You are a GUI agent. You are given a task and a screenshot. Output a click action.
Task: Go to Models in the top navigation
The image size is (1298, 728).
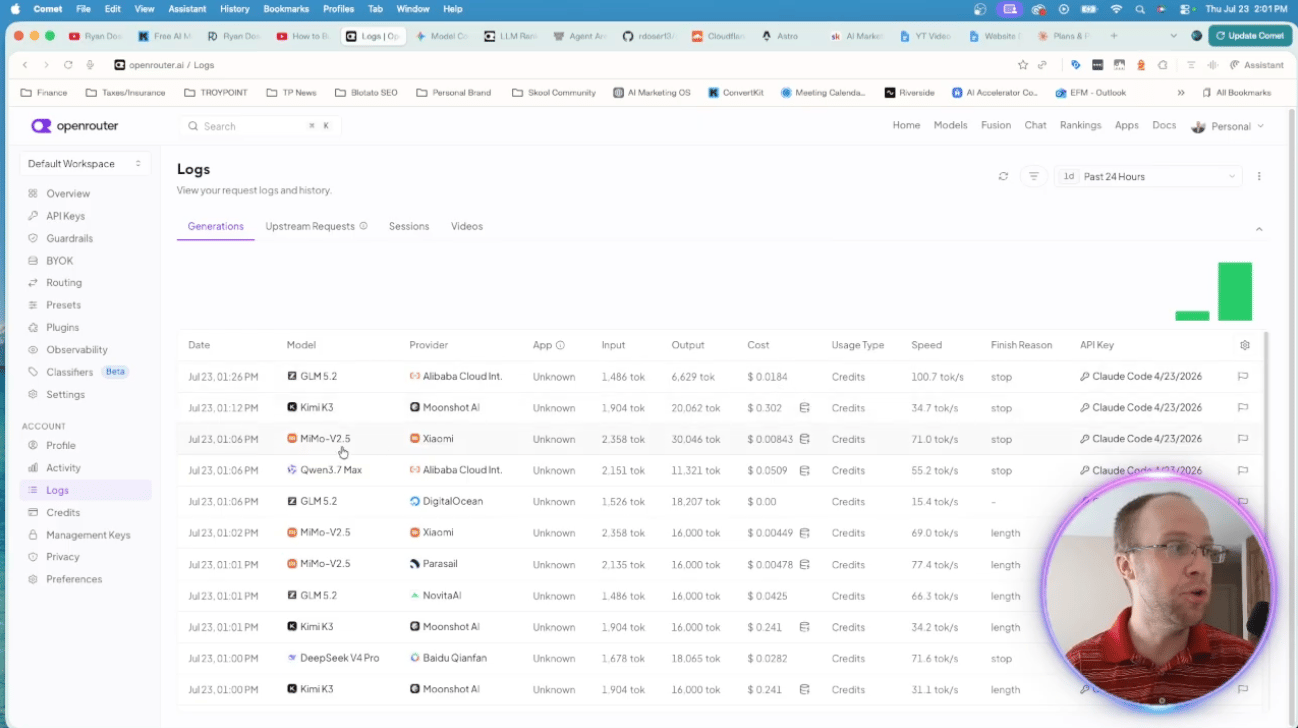(951, 126)
